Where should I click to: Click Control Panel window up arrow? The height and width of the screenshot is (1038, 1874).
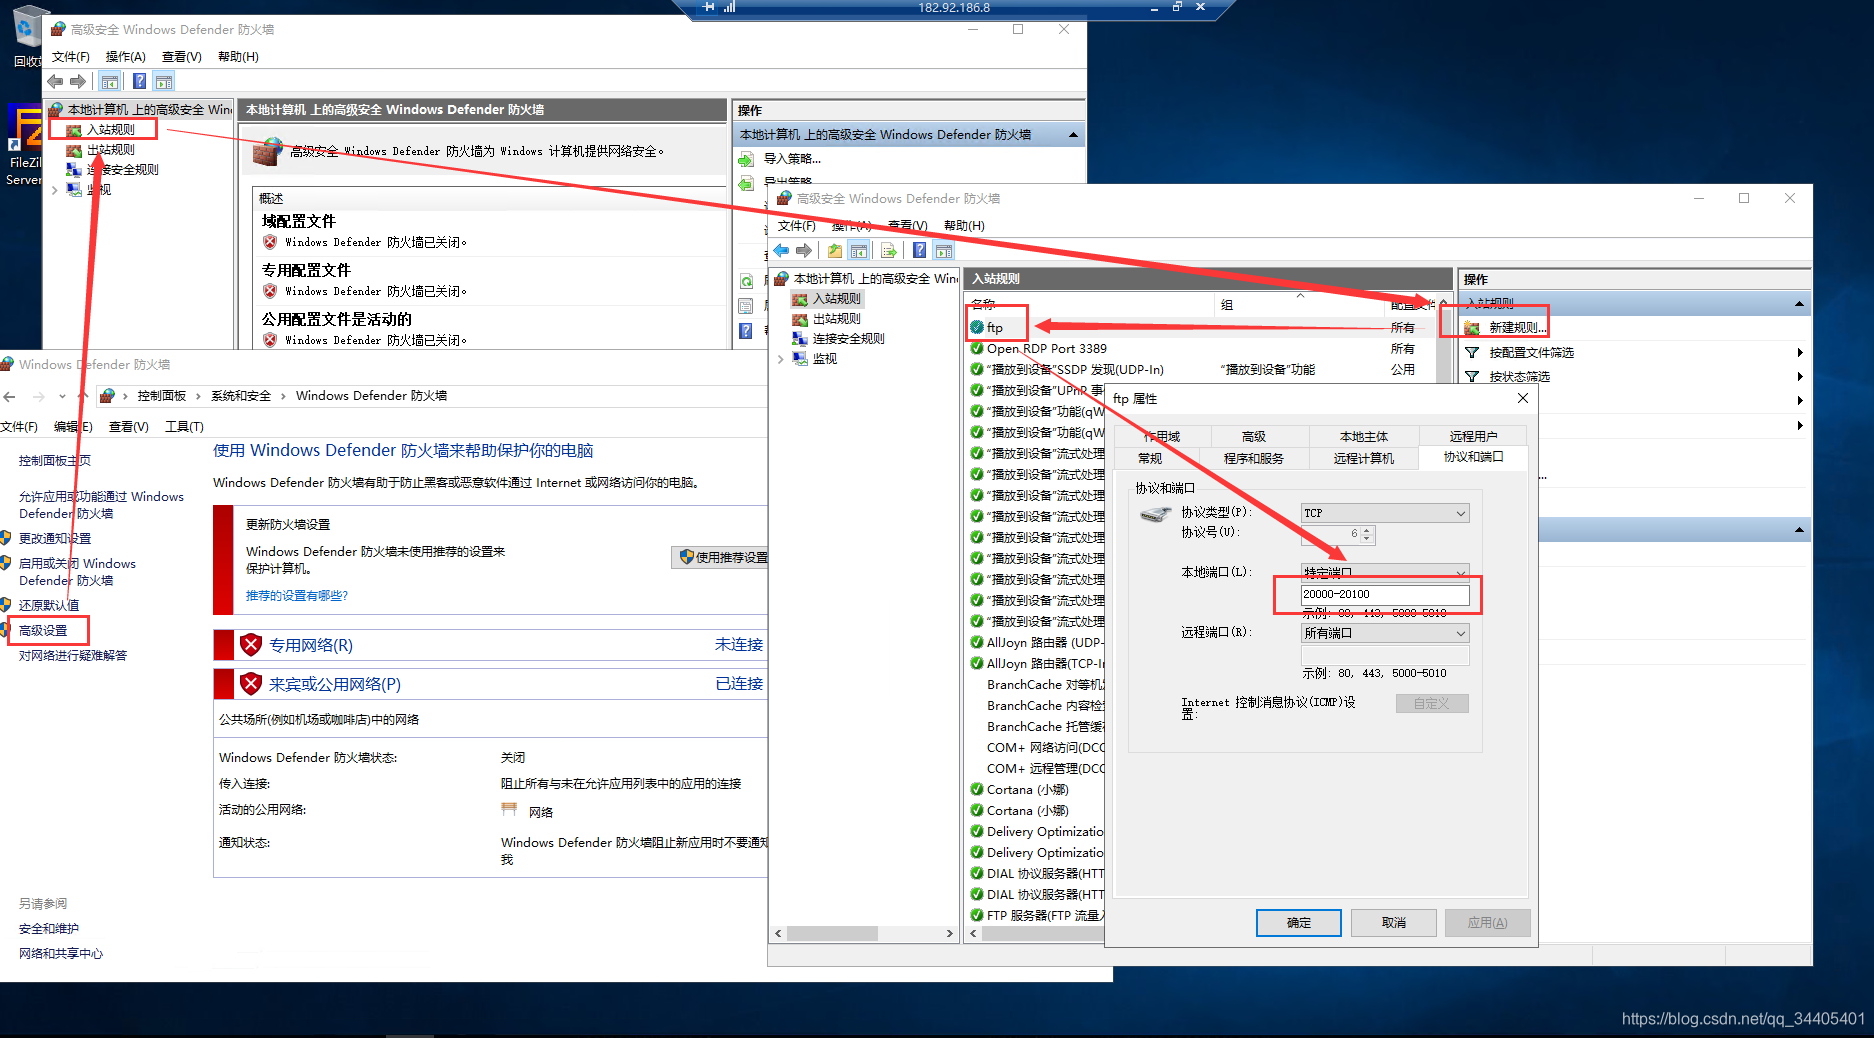85,396
